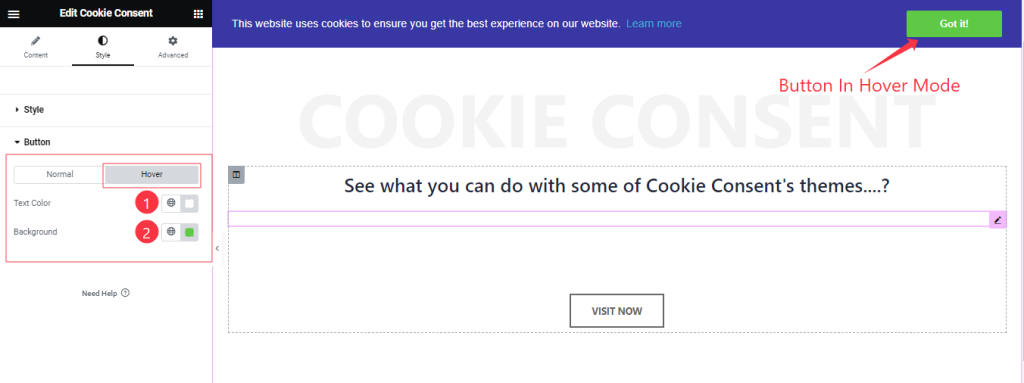Click the Text Color globe icon
The image size is (1024, 383).
click(170, 203)
